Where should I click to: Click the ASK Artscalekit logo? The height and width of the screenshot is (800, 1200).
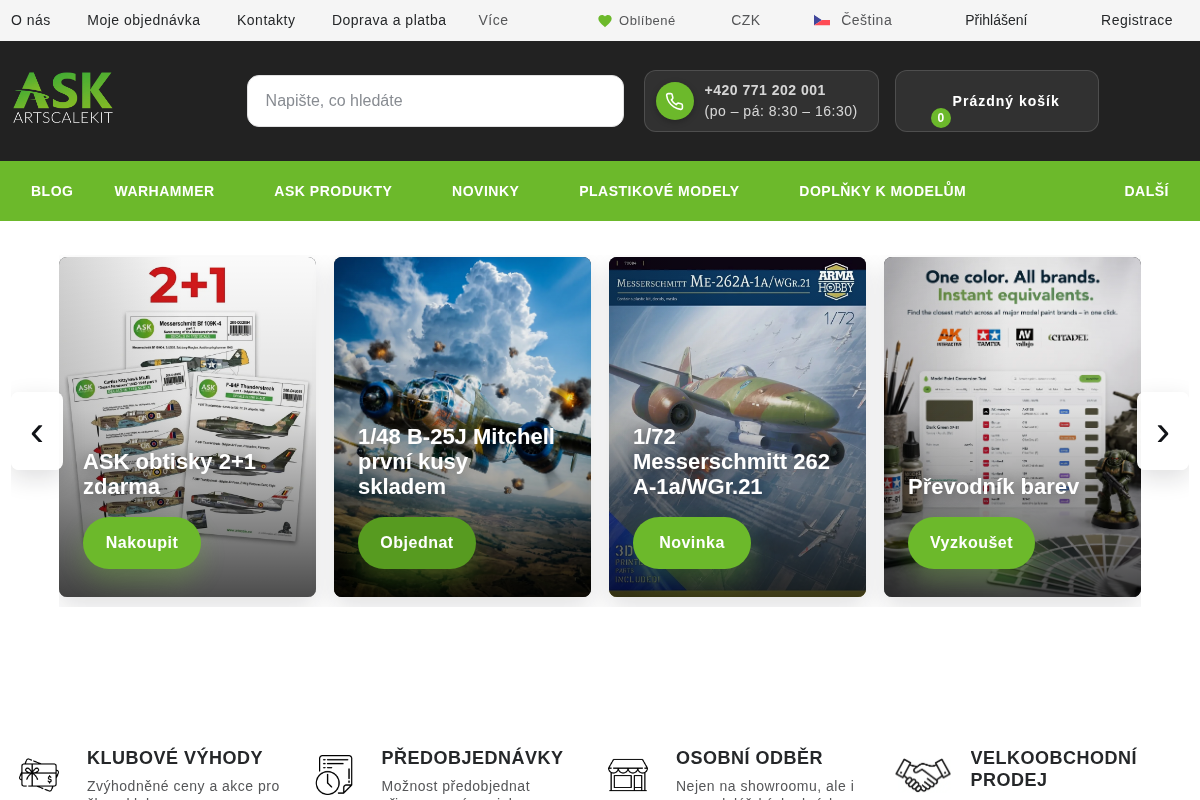[63, 98]
